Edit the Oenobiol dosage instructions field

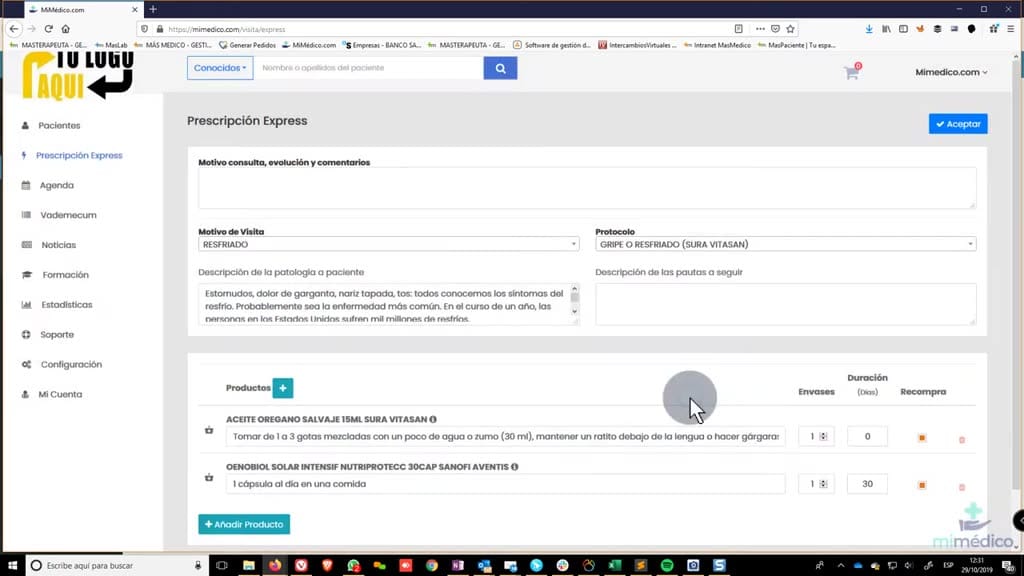click(505, 484)
